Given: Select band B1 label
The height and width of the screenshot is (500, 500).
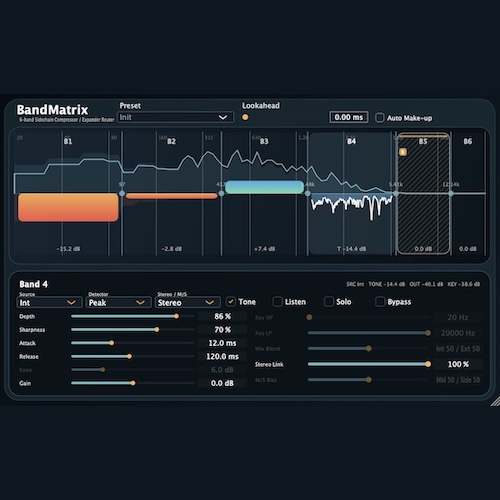Looking at the screenshot, I should (68, 141).
